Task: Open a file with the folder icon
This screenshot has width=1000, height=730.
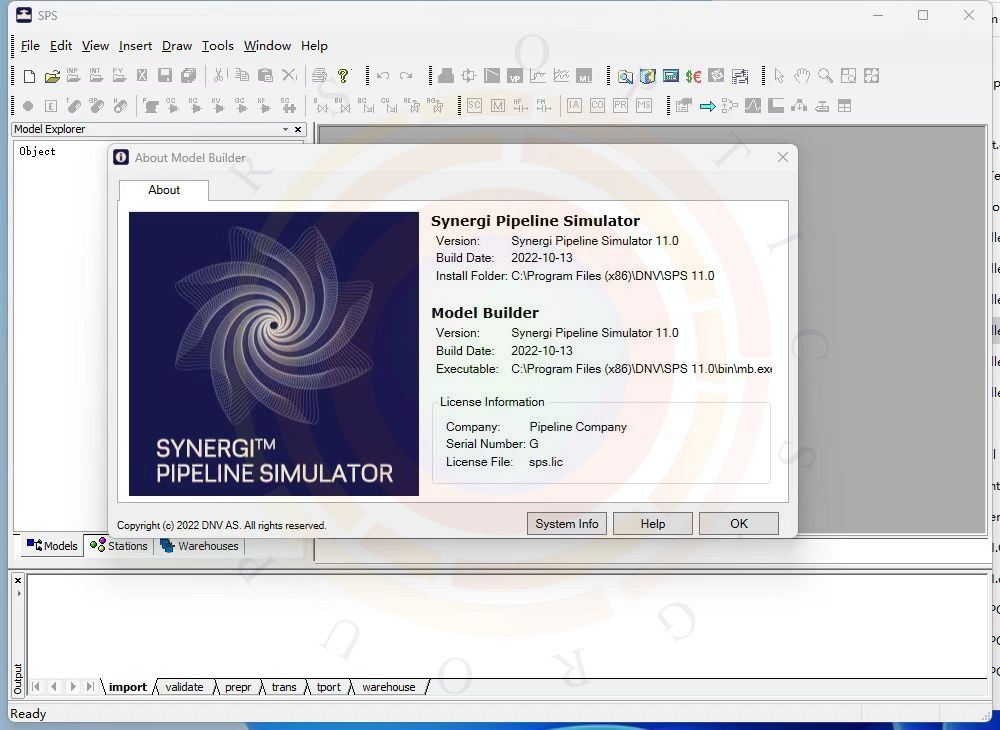Action: pyautogui.click(x=52, y=76)
